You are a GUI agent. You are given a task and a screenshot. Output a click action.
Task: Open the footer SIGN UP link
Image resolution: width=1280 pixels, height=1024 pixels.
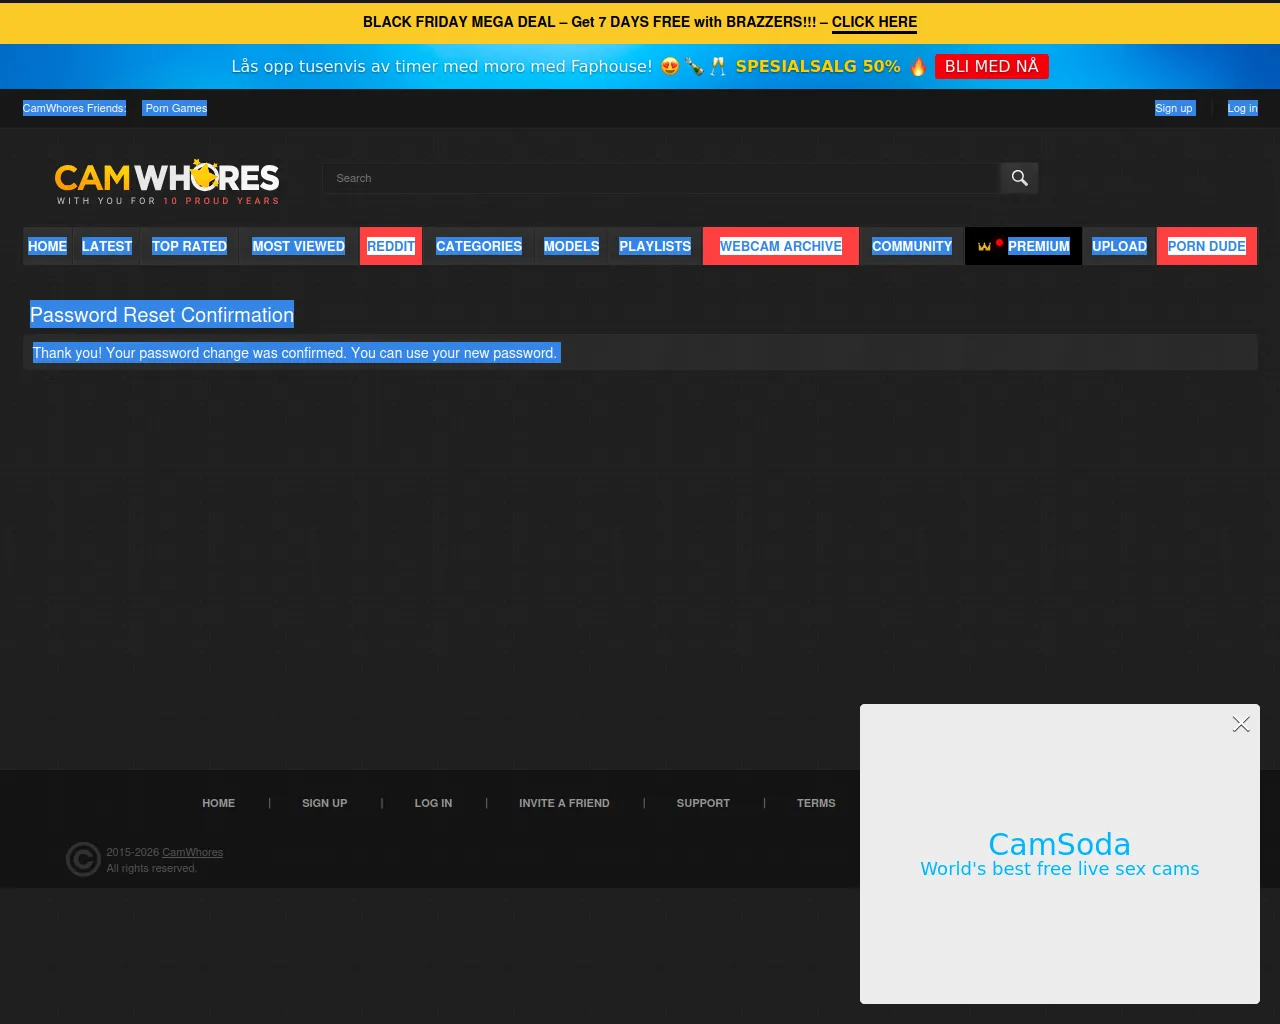point(325,803)
